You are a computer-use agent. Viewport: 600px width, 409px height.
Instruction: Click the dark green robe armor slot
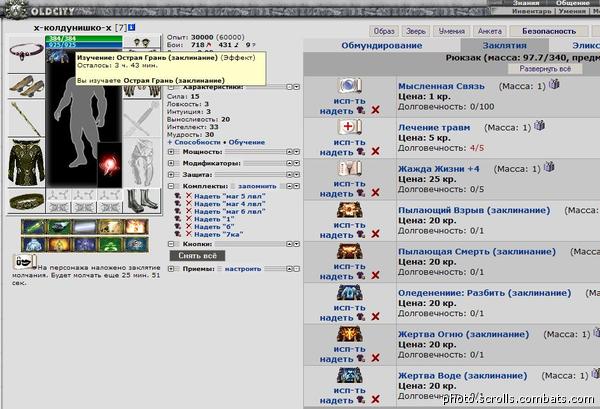pos(26,163)
